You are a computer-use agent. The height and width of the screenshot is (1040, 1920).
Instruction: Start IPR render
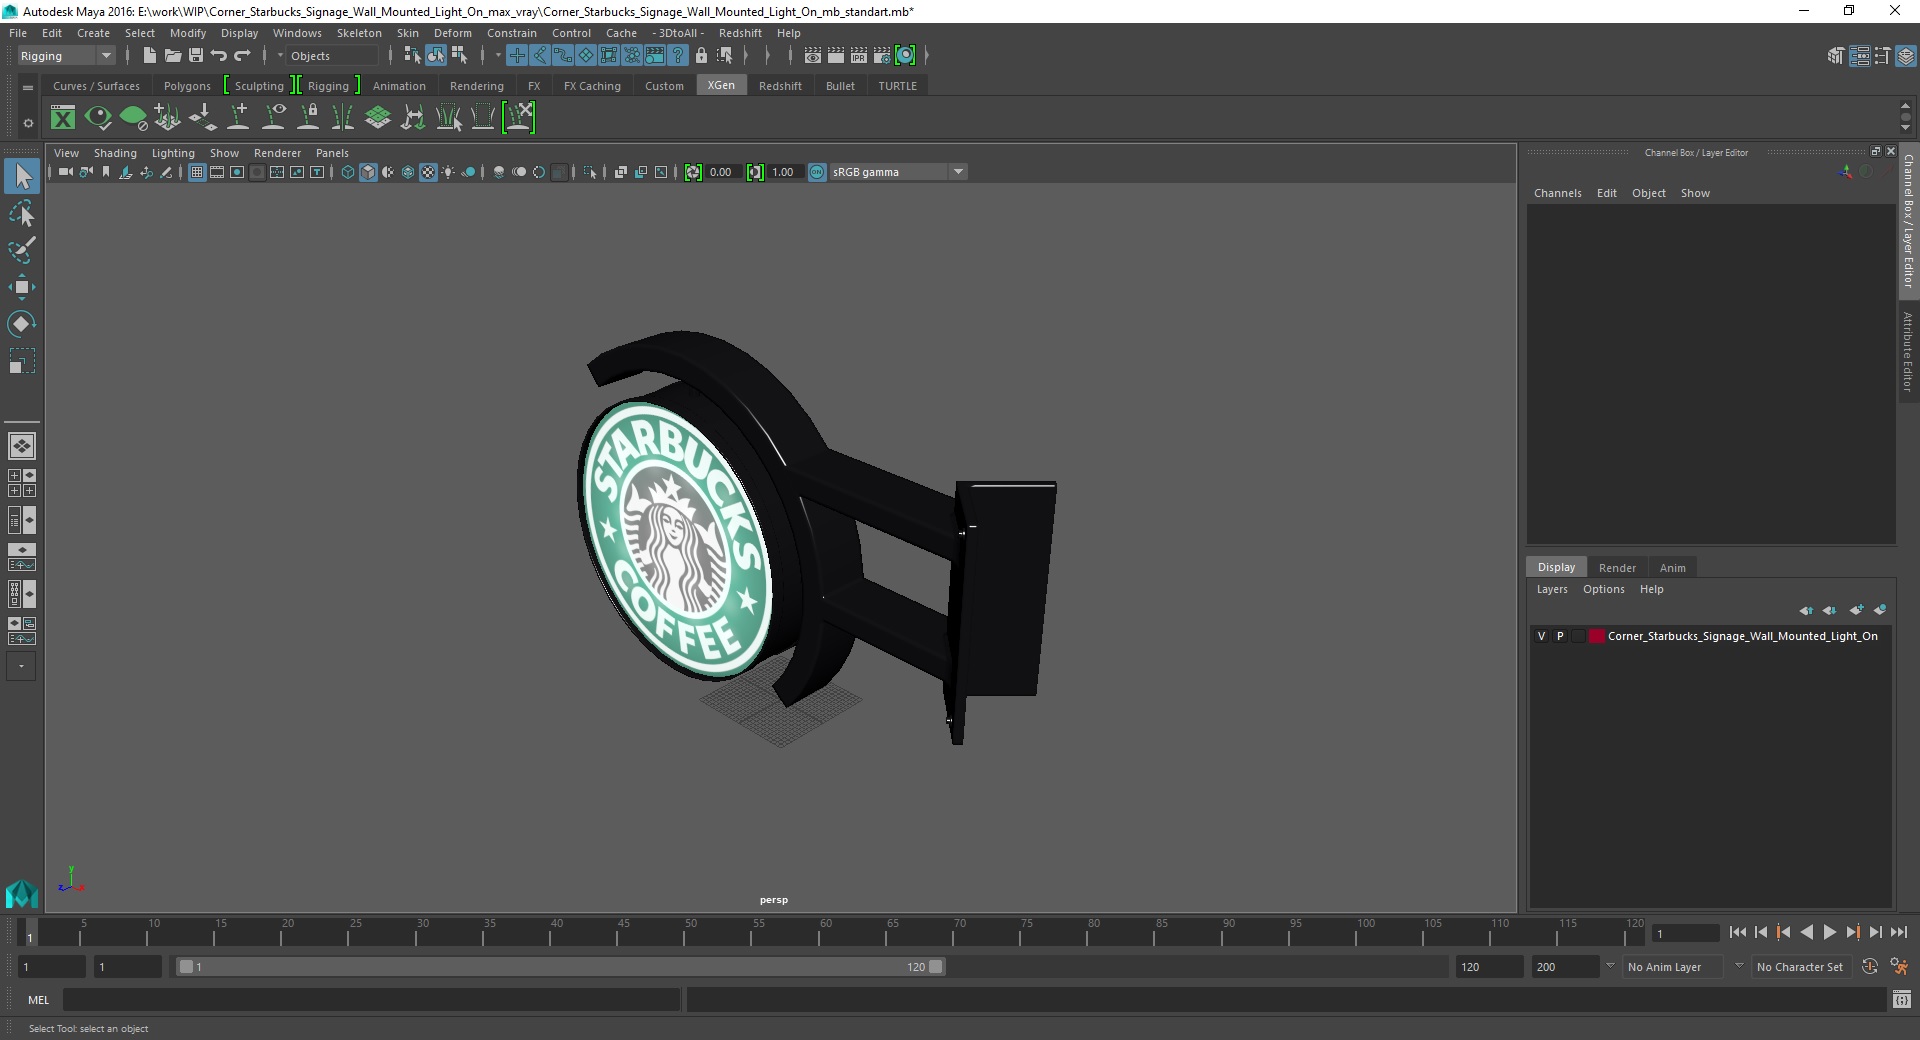pyautogui.click(x=859, y=56)
